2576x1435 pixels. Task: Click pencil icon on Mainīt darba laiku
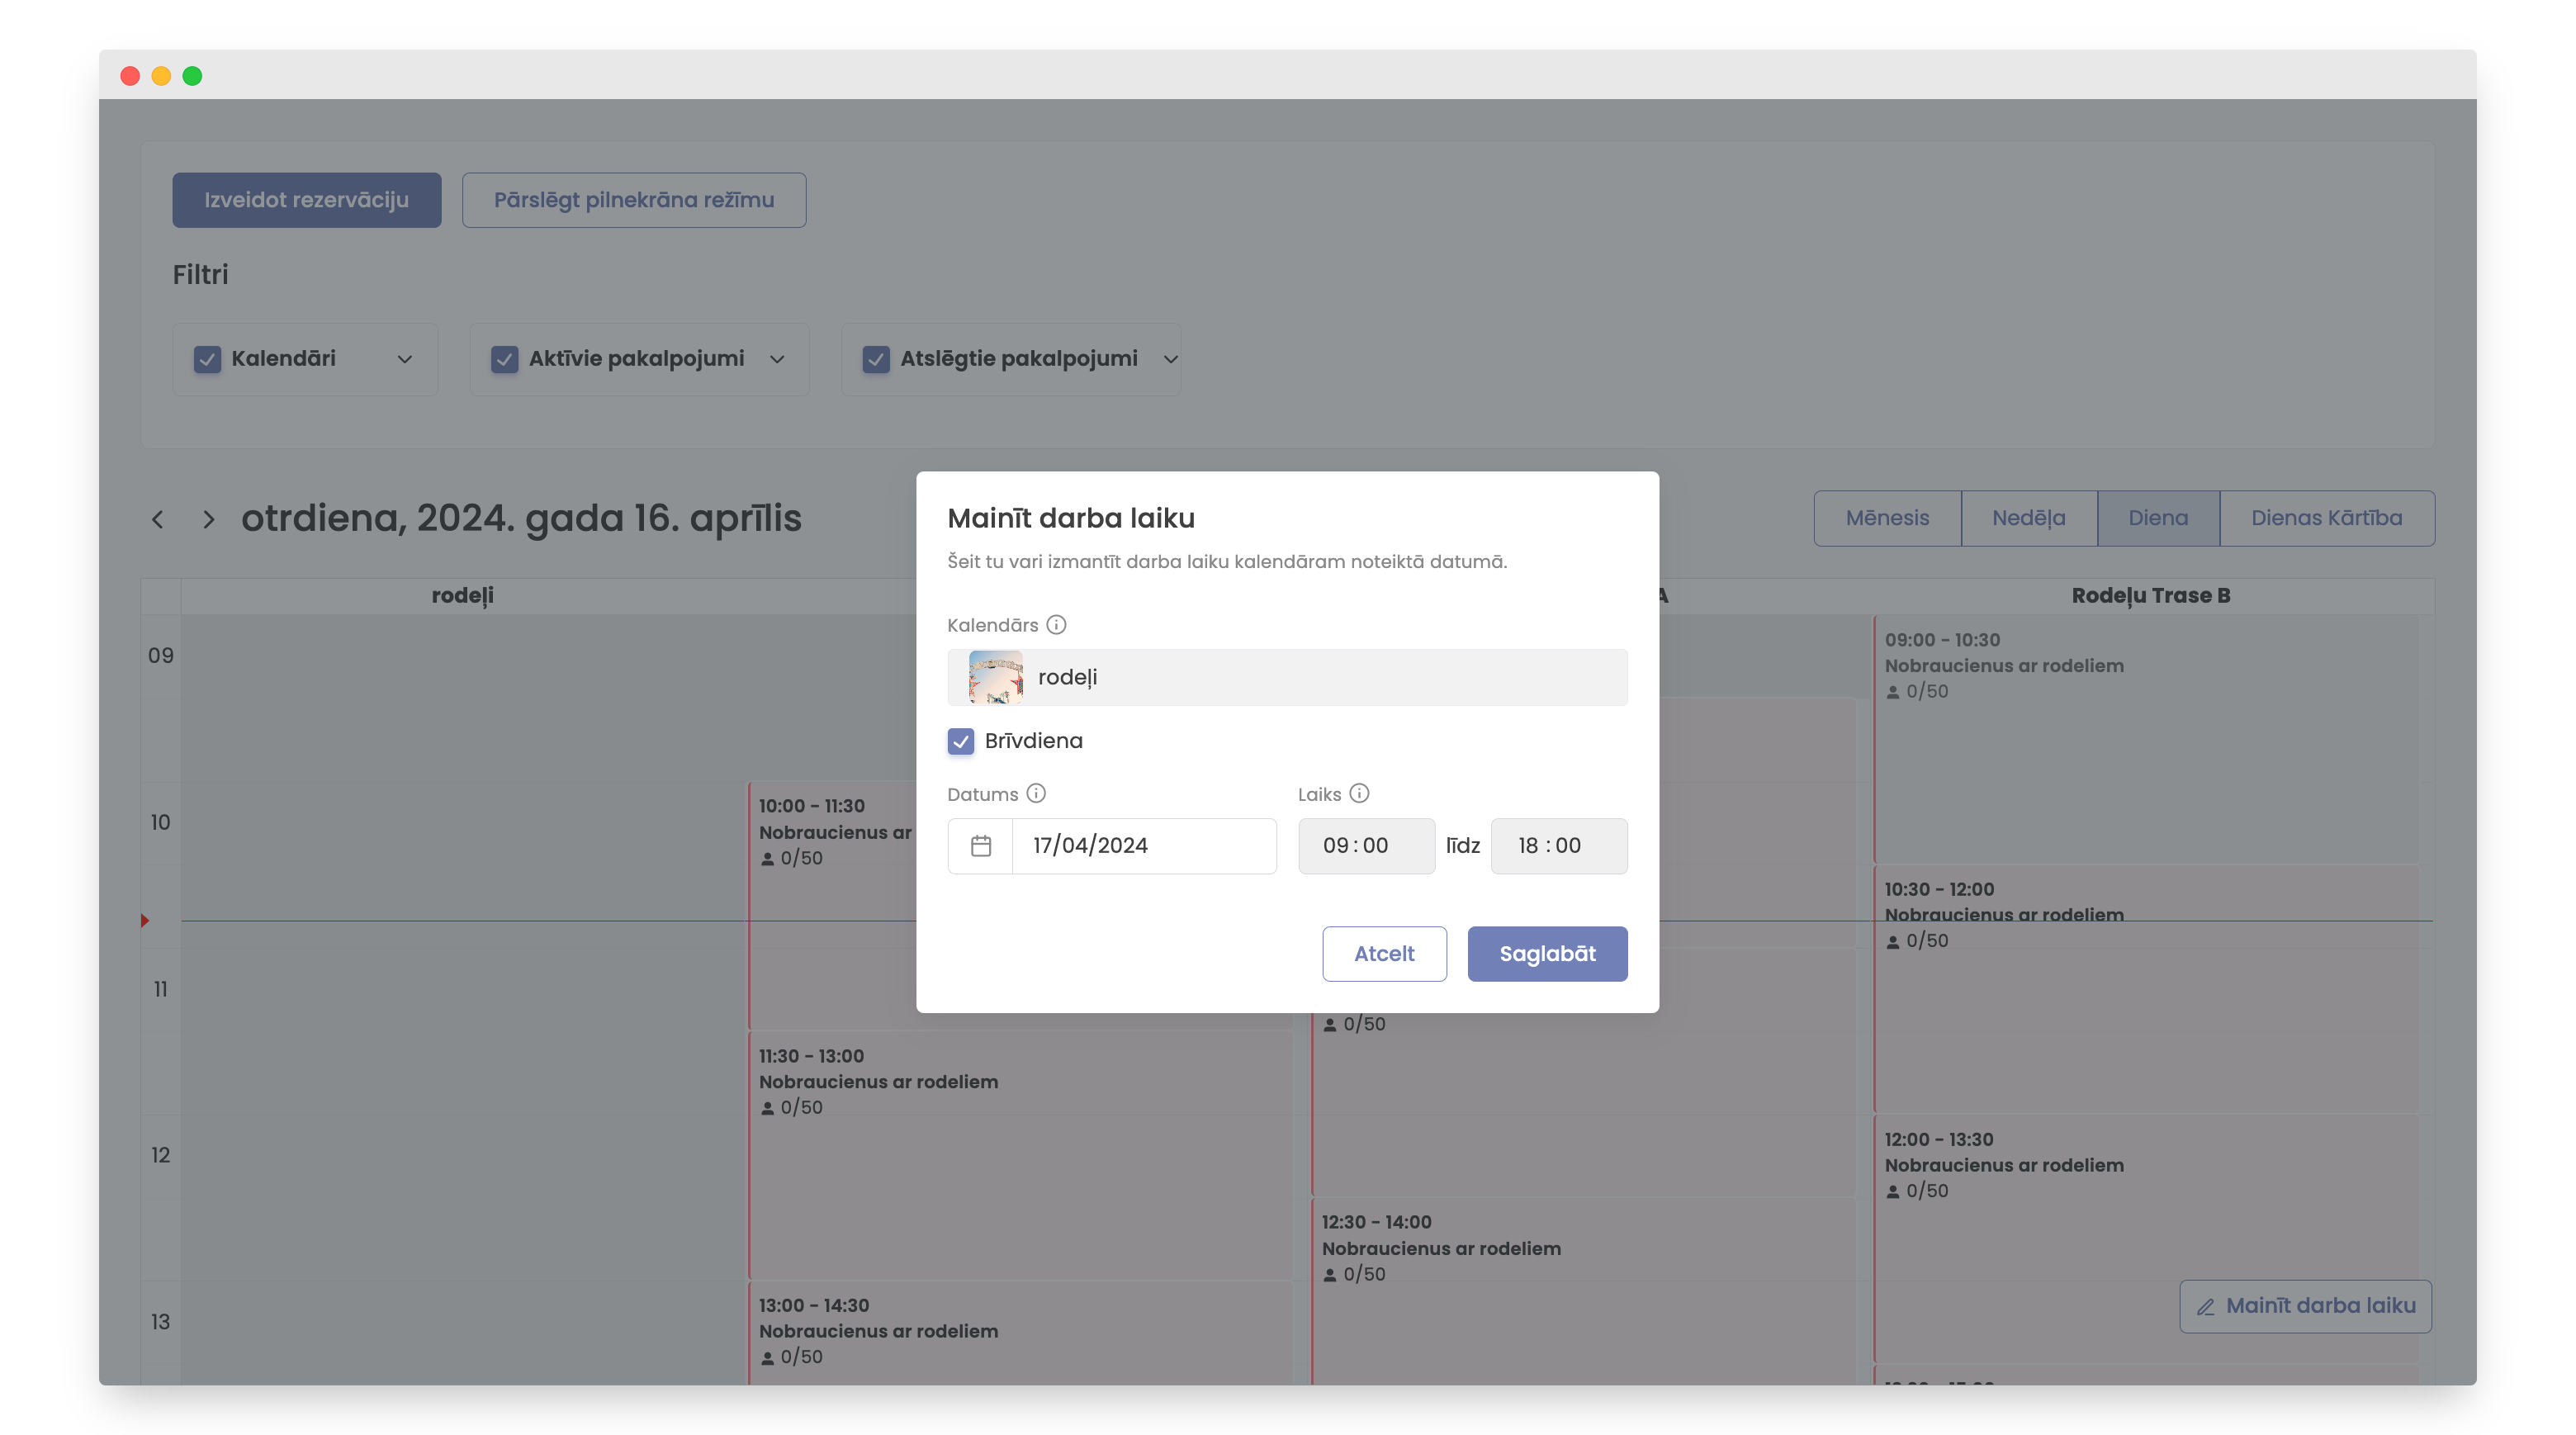(x=2205, y=1306)
